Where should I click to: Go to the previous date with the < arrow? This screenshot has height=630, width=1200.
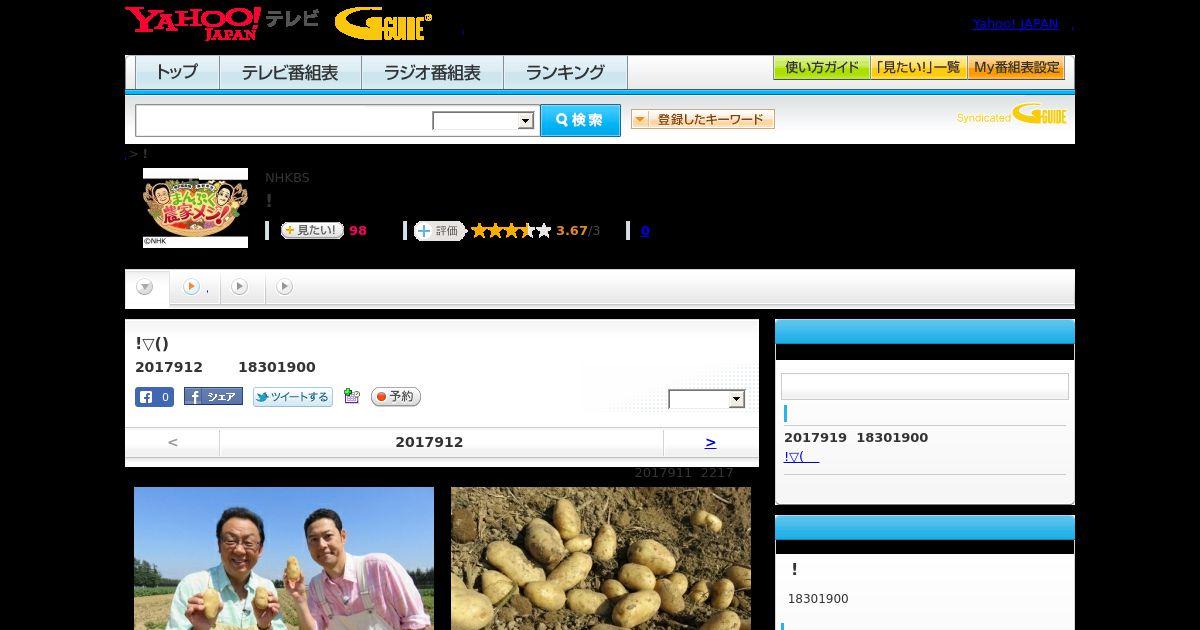pos(173,442)
